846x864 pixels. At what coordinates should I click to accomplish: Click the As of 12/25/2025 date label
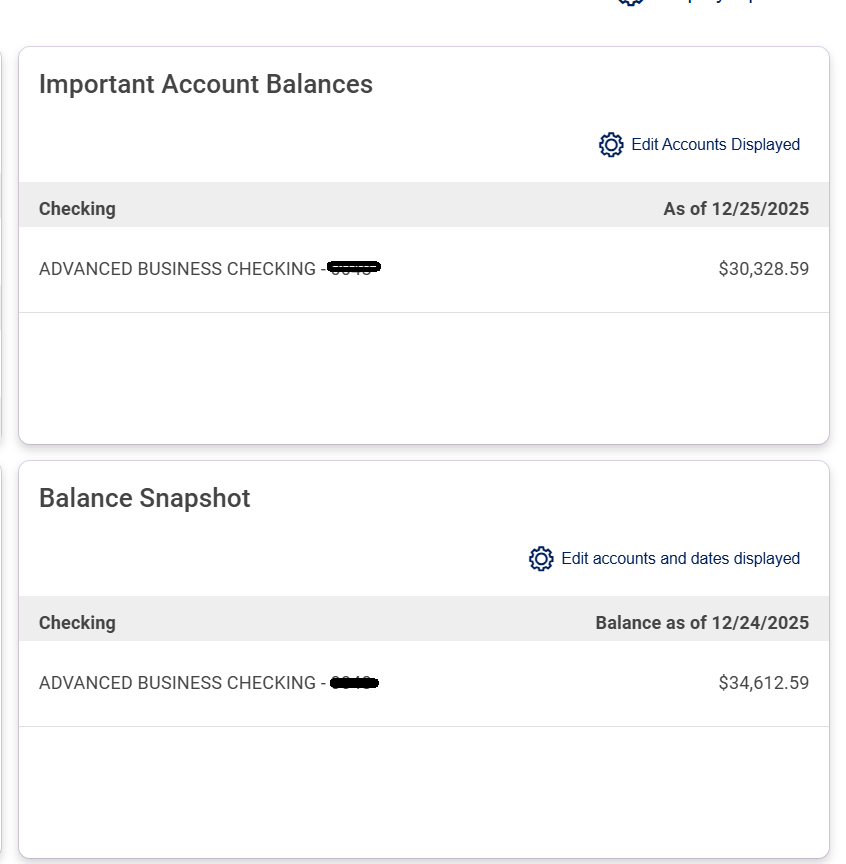[736, 209]
